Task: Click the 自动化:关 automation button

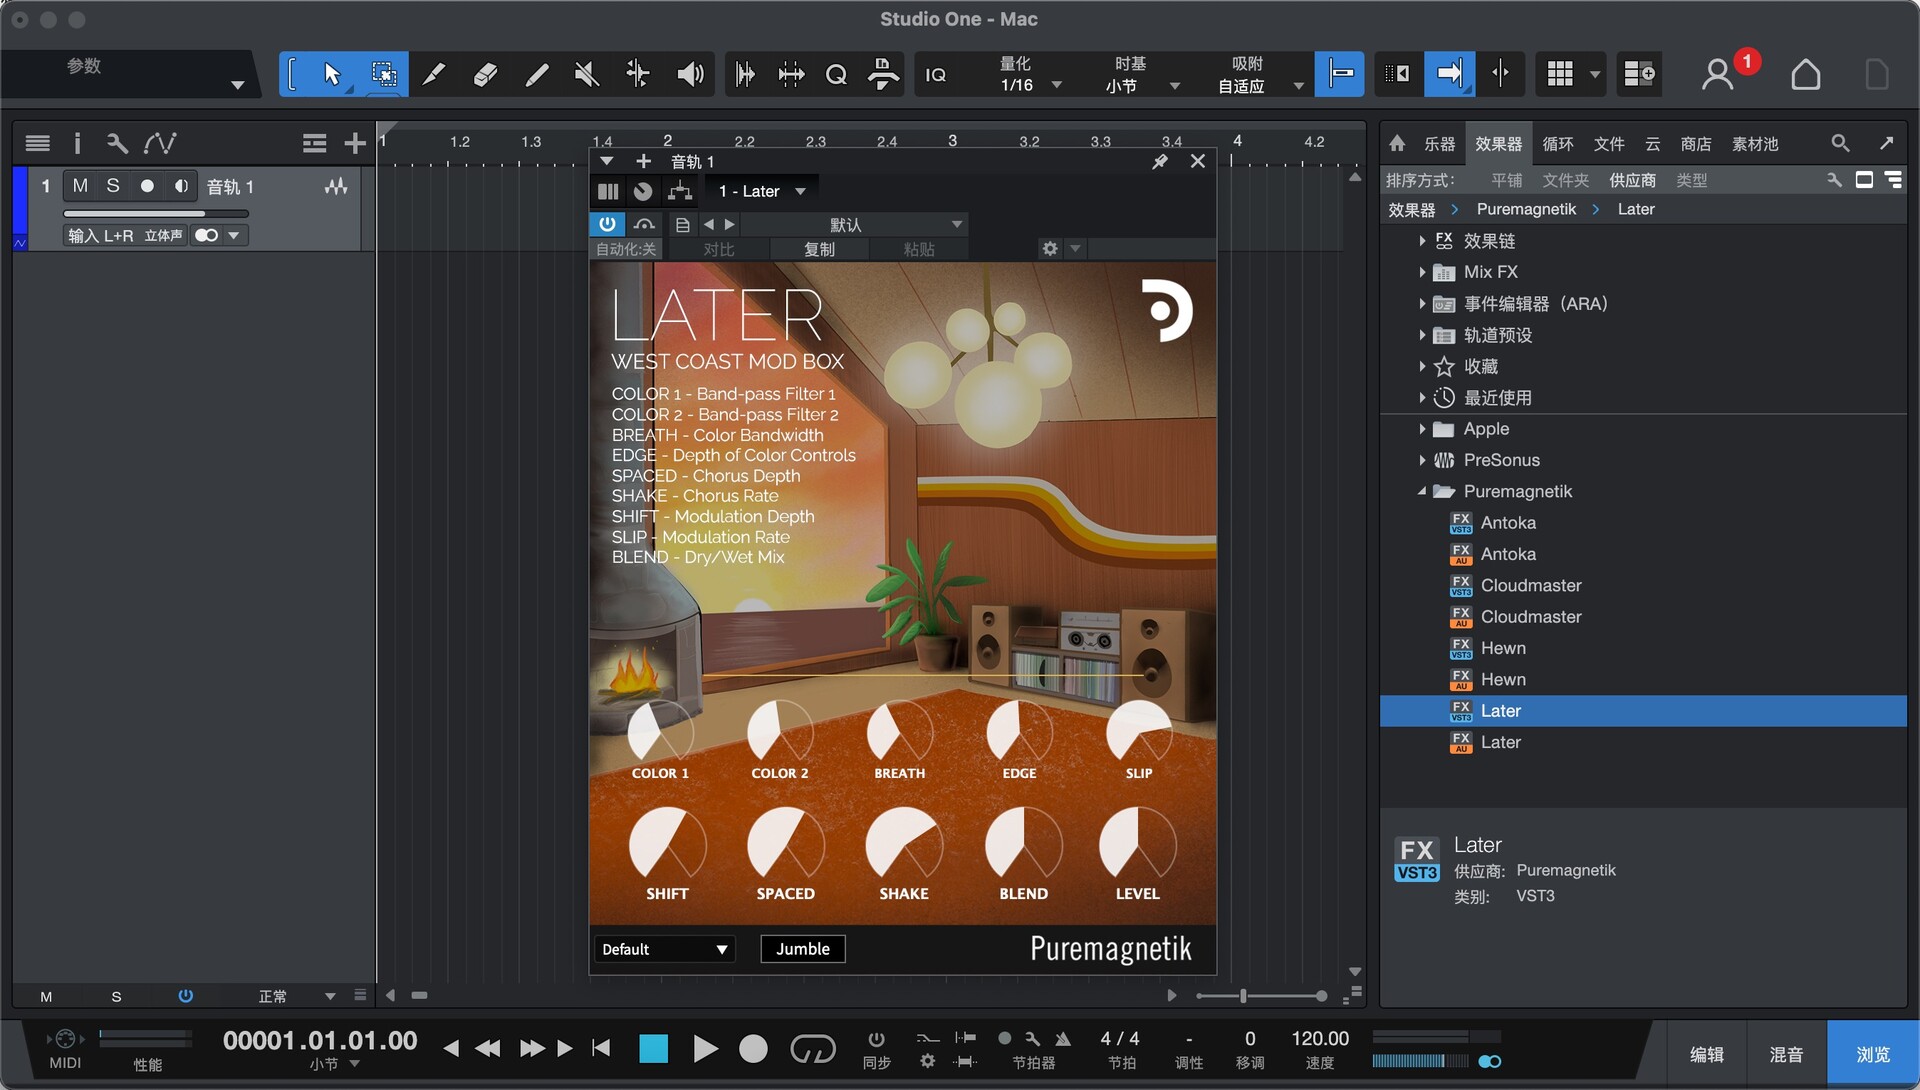Action: coord(626,249)
